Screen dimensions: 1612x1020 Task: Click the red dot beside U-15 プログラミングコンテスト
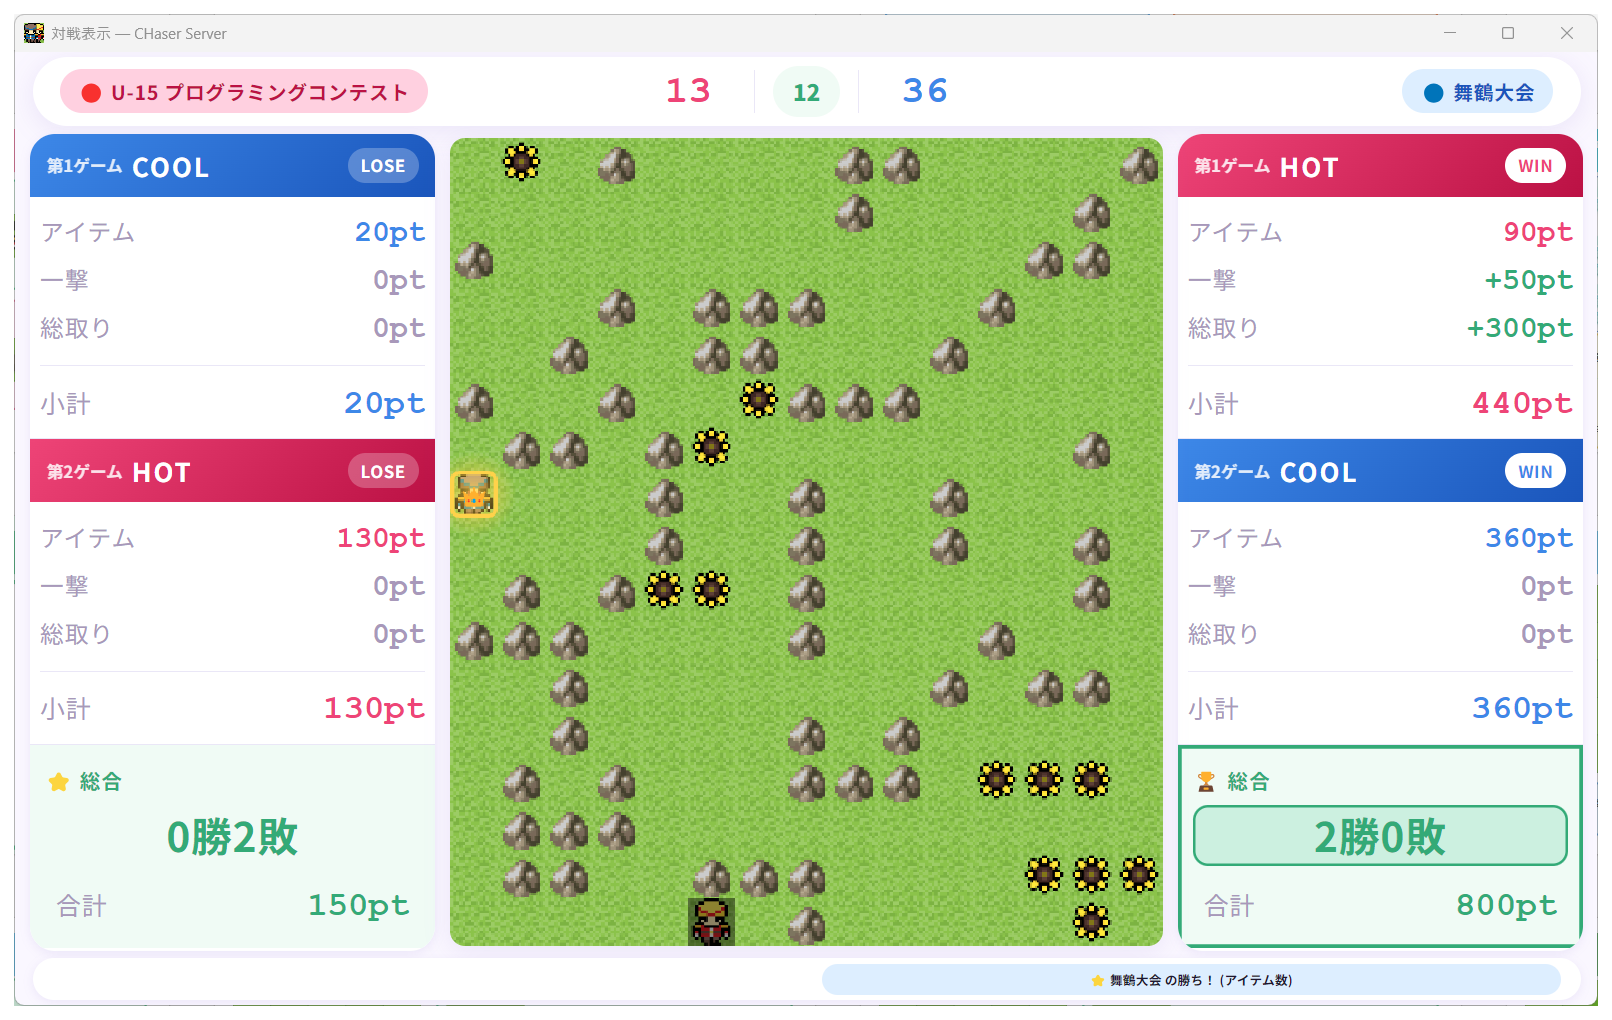coord(91,93)
